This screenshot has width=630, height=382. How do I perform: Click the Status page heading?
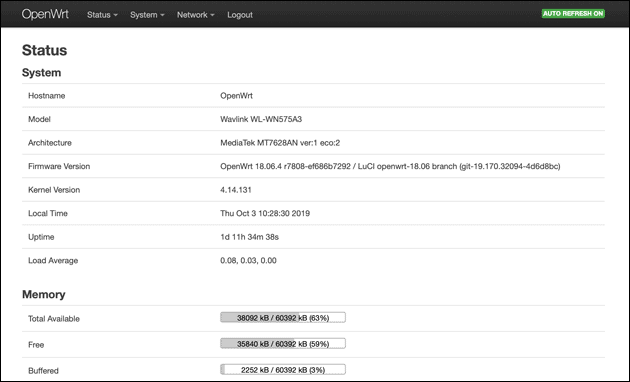click(x=44, y=50)
